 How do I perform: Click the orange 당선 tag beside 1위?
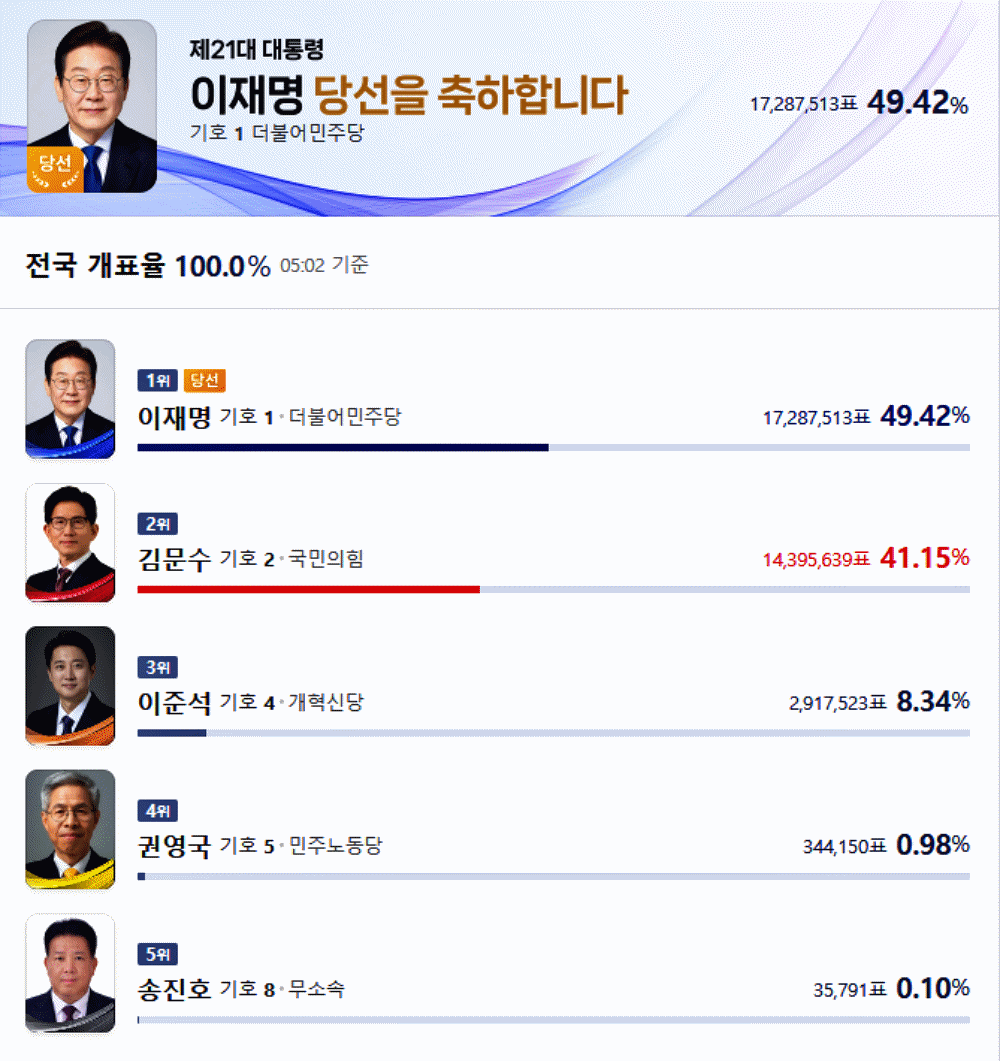(x=204, y=380)
